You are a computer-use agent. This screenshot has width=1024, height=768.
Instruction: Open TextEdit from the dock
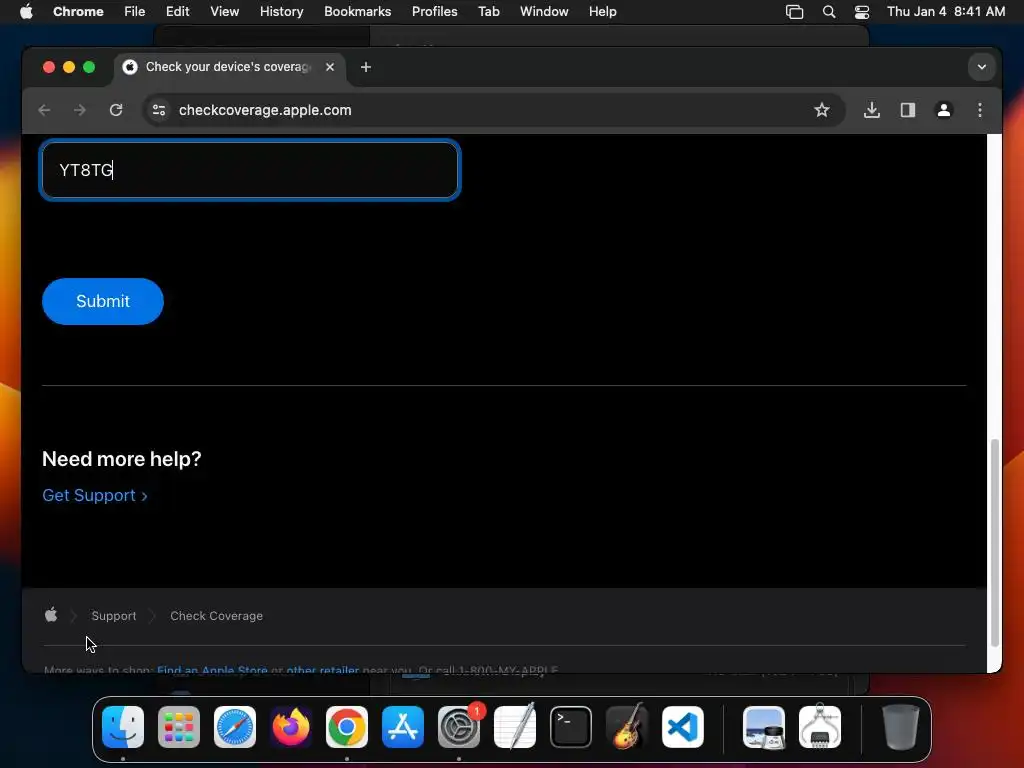[x=515, y=726]
